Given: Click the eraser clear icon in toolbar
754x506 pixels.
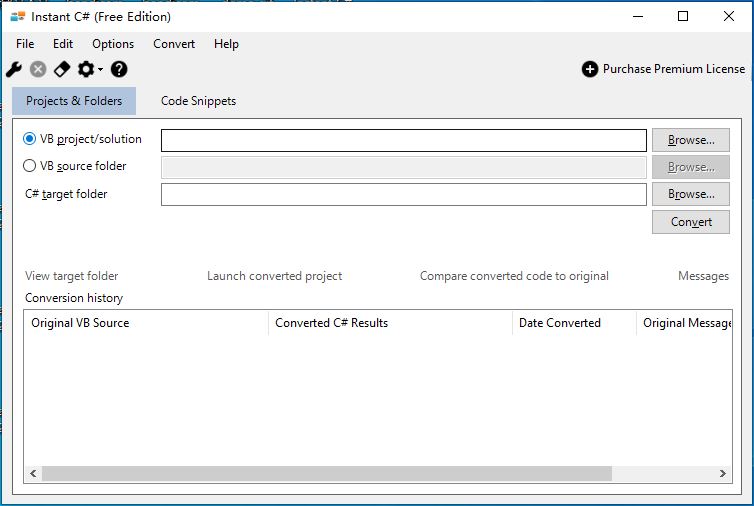Looking at the screenshot, I should tap(62, 69).
